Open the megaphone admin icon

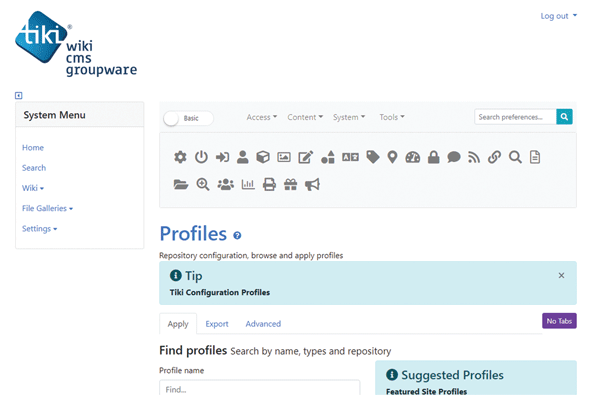pyautogui.click(x=312, y=184)
